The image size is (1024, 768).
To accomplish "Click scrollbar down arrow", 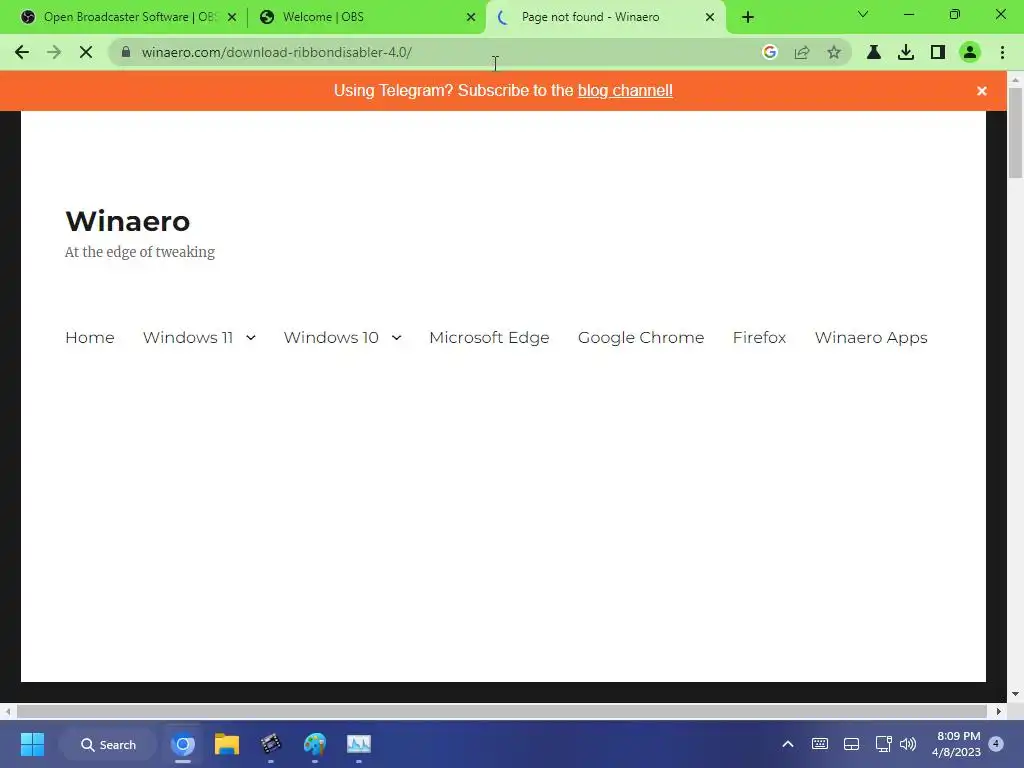I will [x=1015, y=694].
